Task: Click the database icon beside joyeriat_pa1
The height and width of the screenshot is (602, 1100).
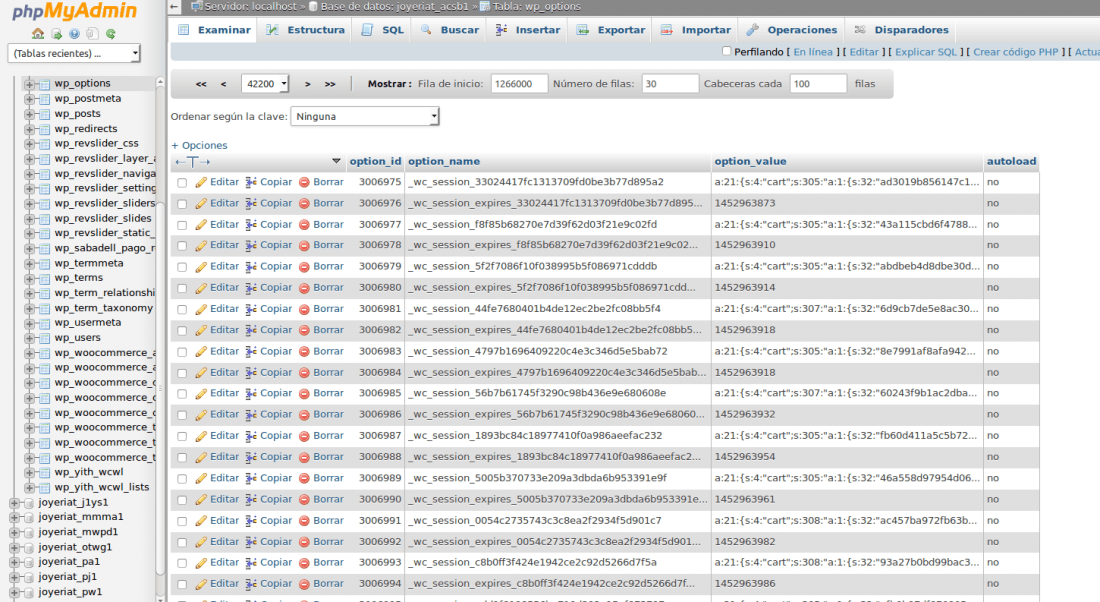Action: click(29, 562)
